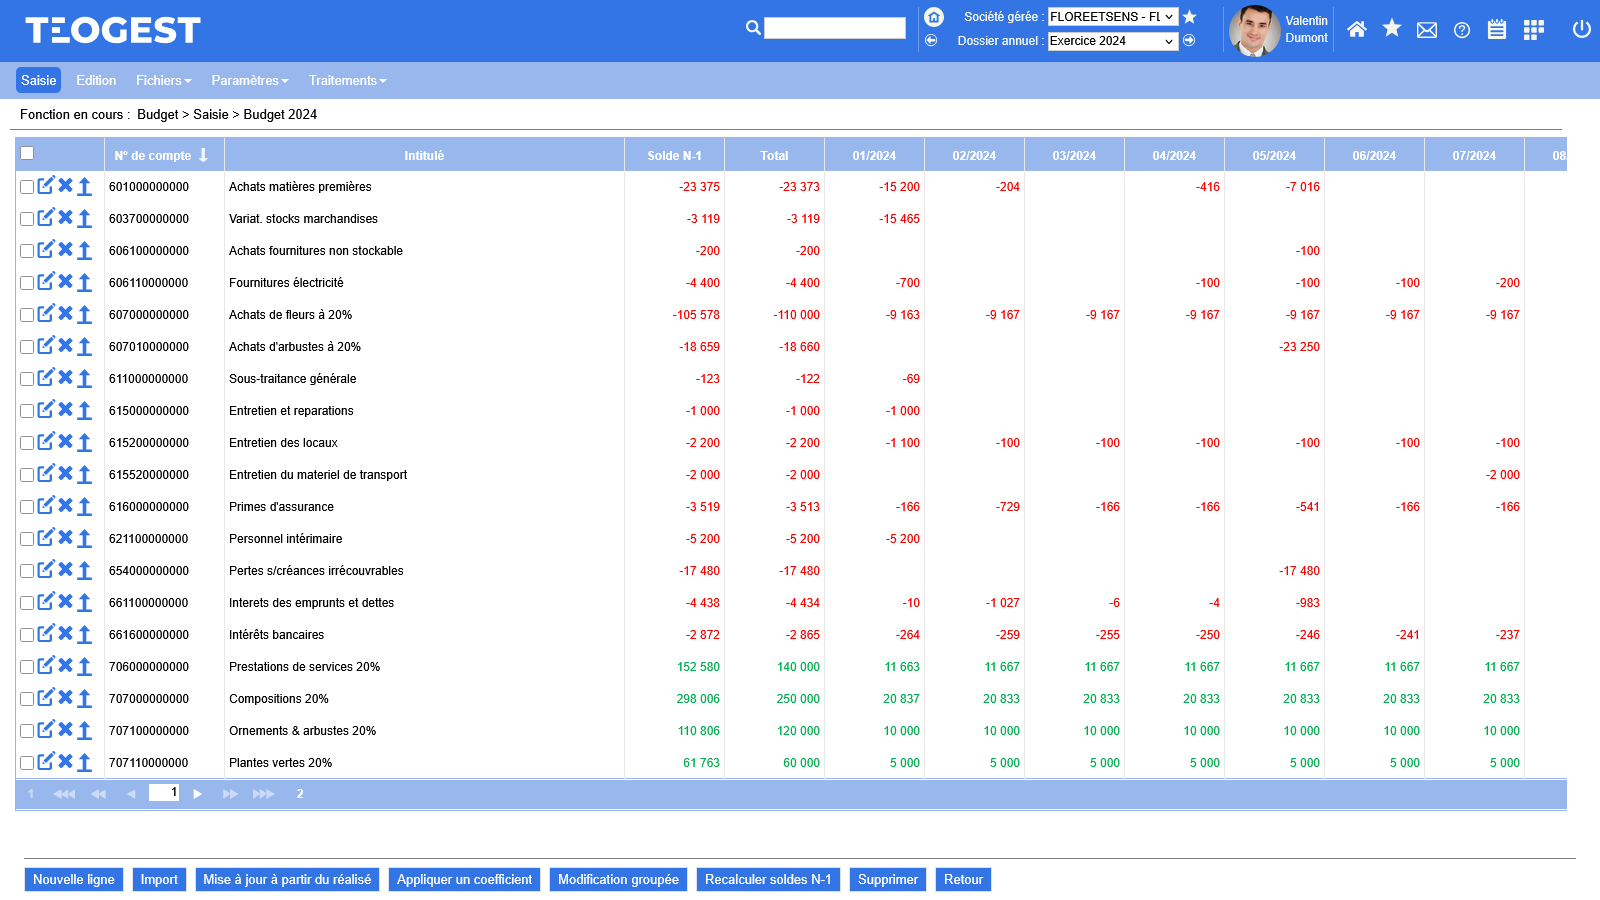Click Recalculer soldes N-1 button
1600x900 pixels.
coord(768,880)
